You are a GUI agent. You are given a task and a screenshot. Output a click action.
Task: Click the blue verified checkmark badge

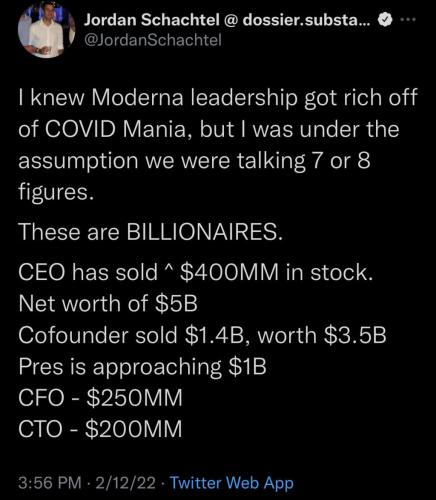pyautogui.click(x=385, y=20)
